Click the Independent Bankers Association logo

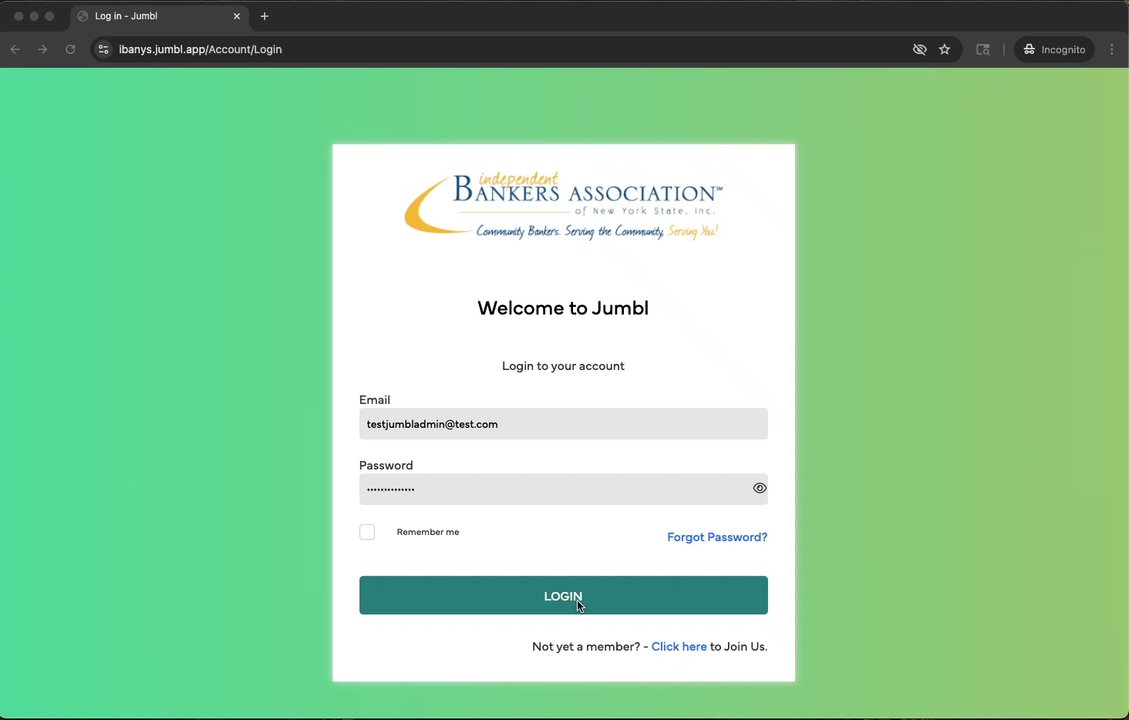[x=563, y=205]
